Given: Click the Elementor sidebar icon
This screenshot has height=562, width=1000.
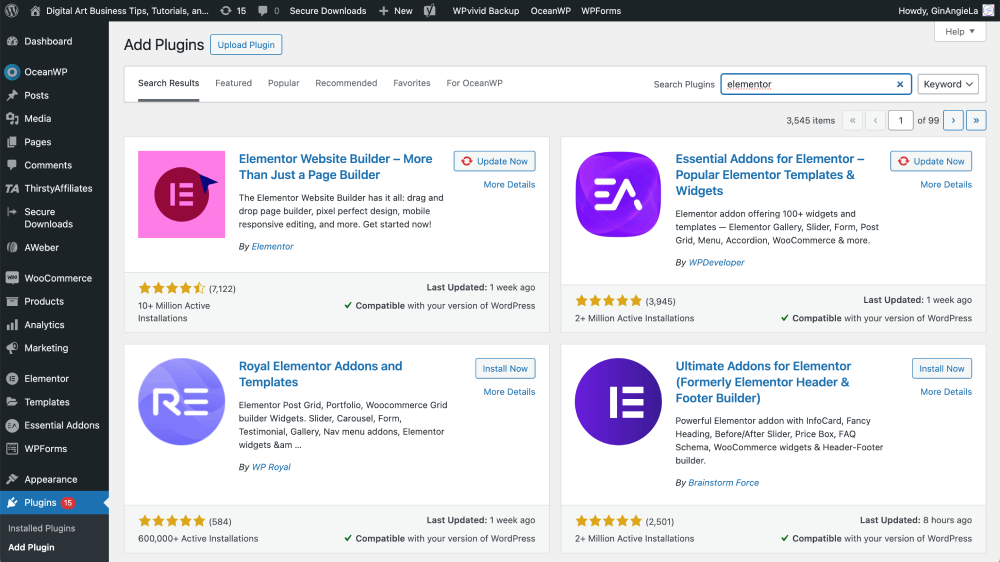Looking at the screenshot, I should pos(12,379).
